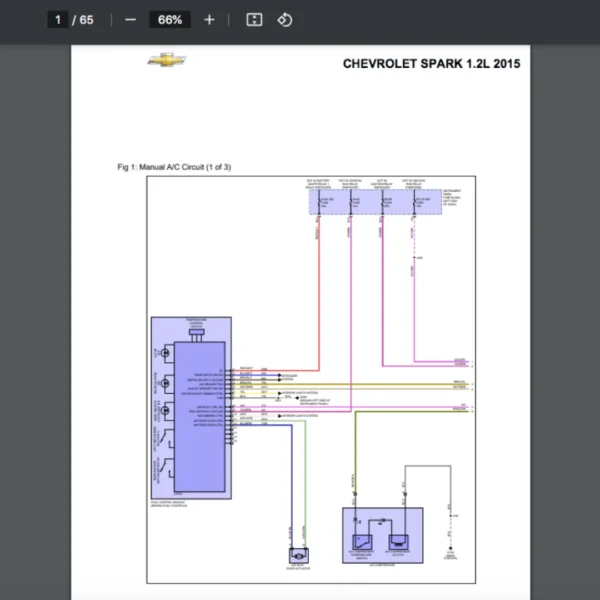Screen dimensions: 600x600
Task: Click the zoom in plus button
Action: [x=209, y=20]
